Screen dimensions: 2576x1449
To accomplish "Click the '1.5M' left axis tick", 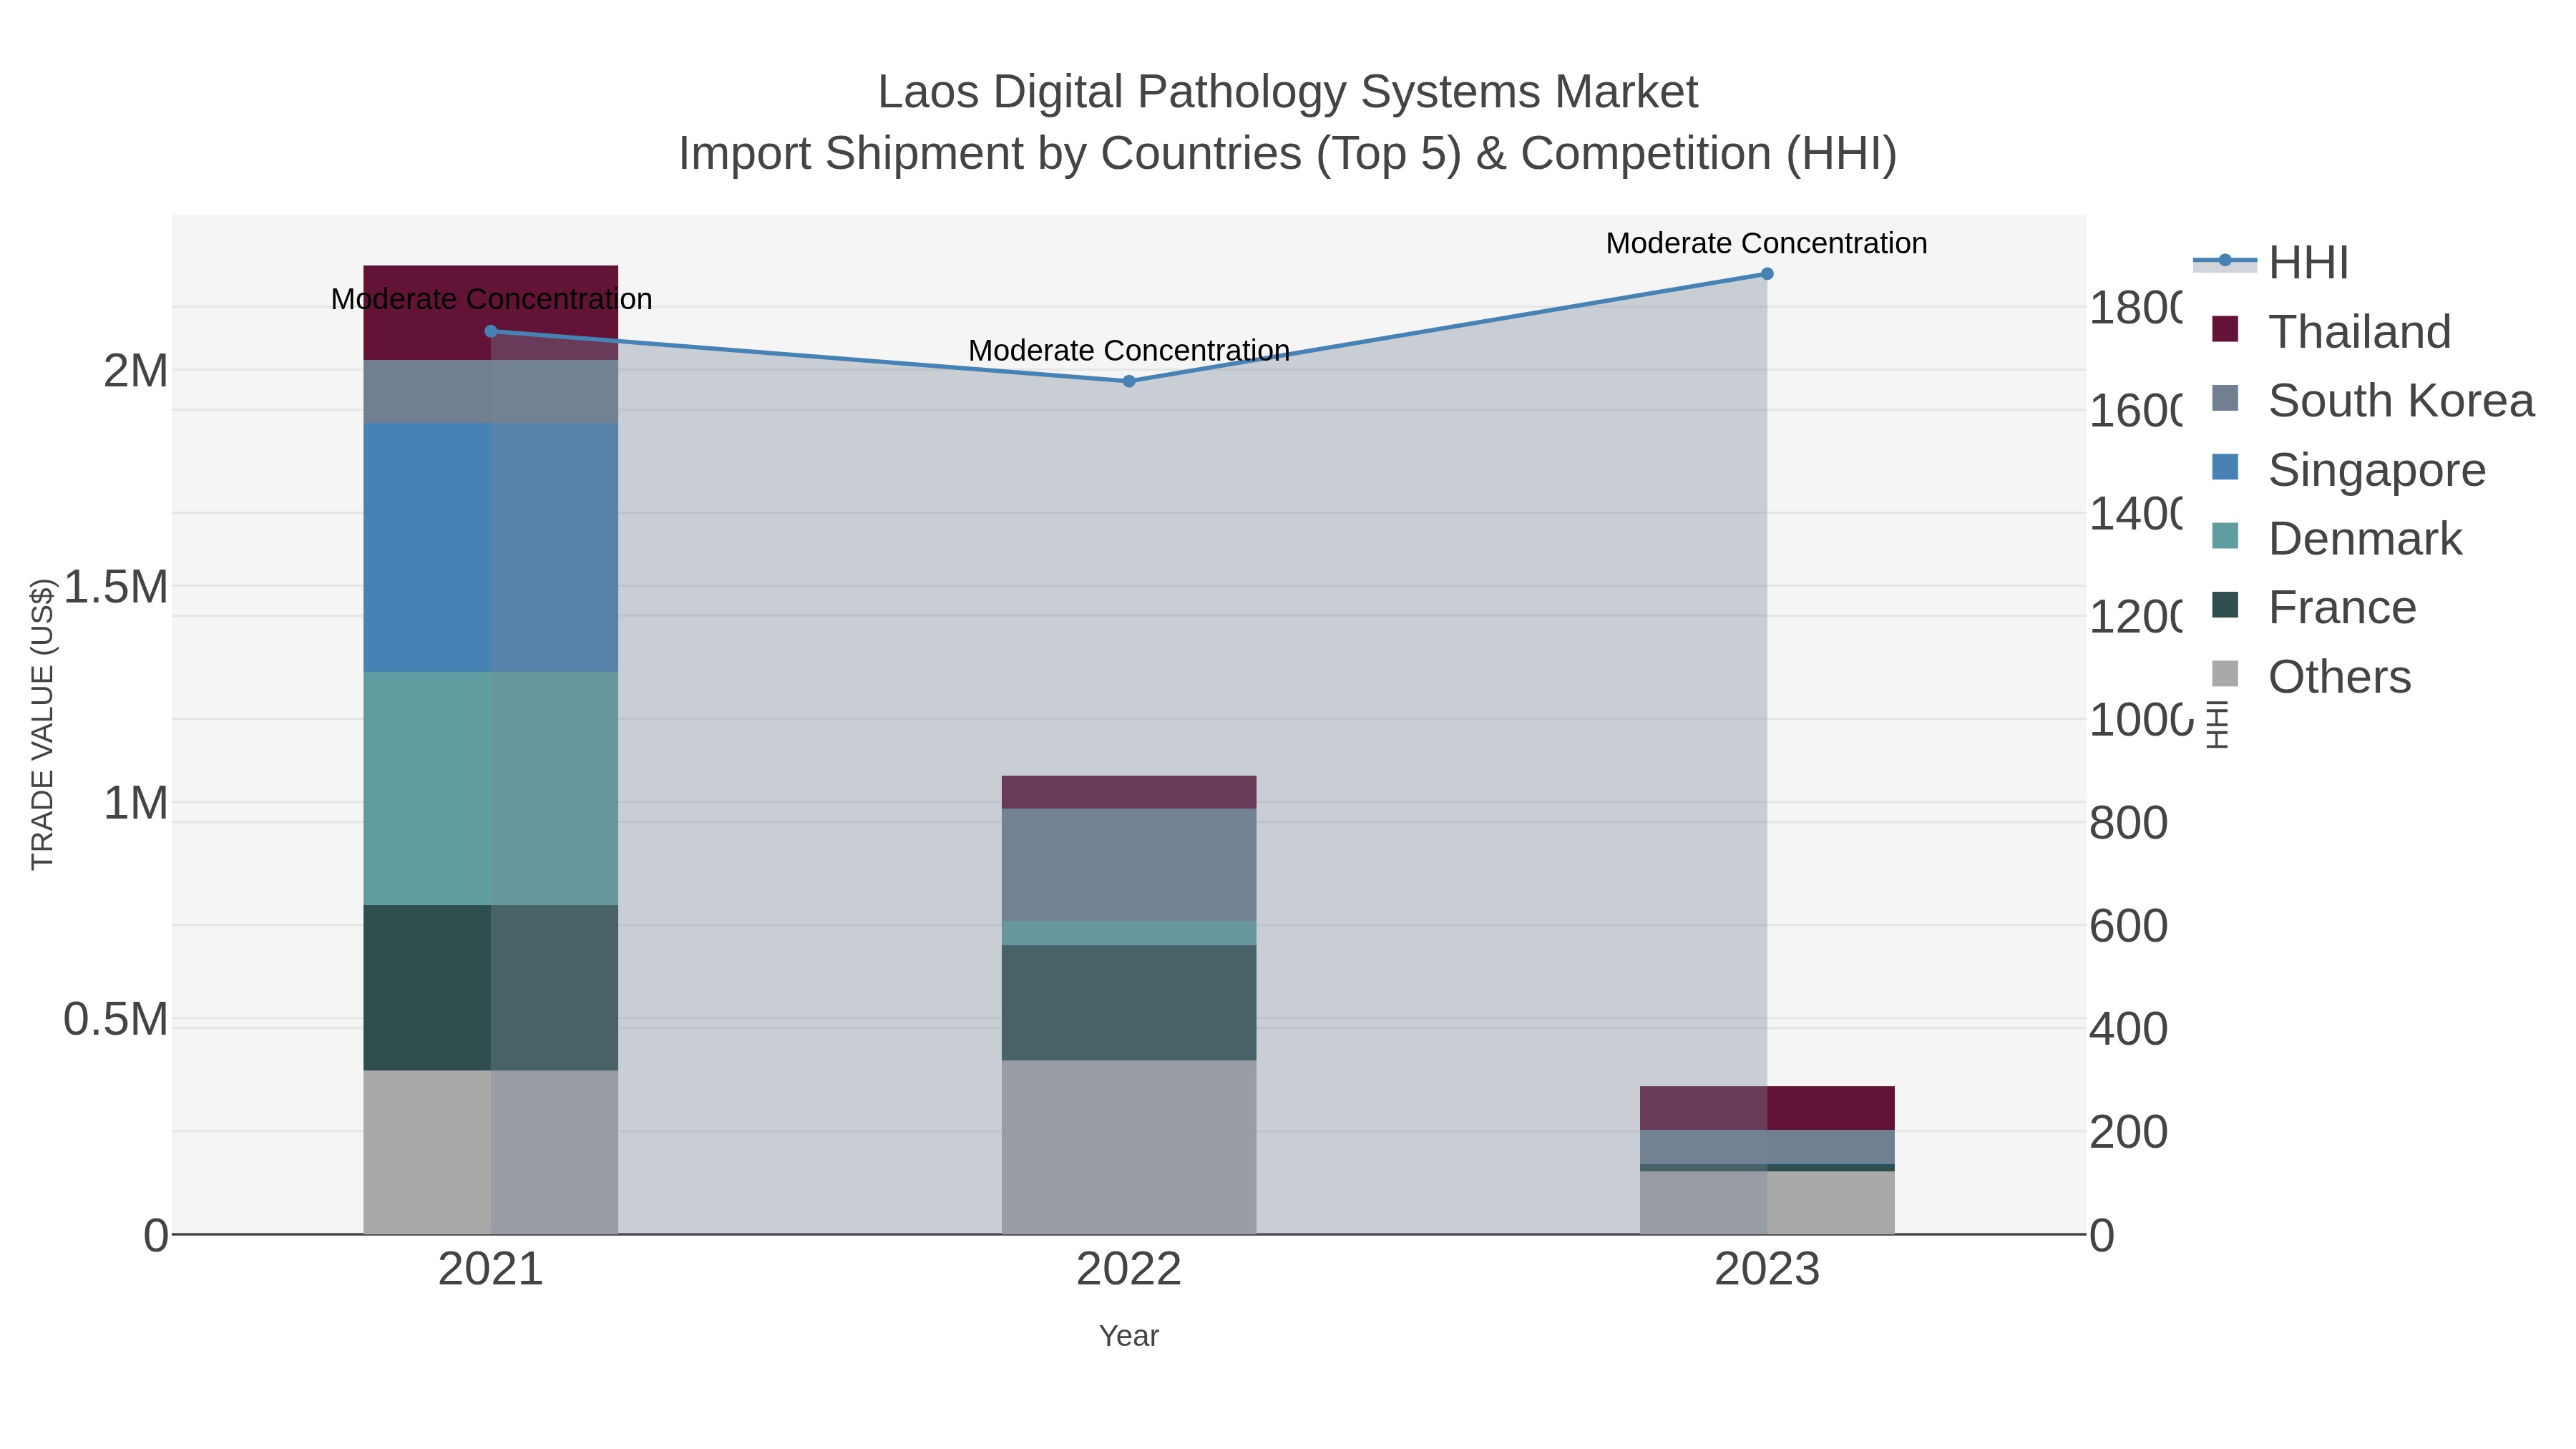I will tap(116, 587).
